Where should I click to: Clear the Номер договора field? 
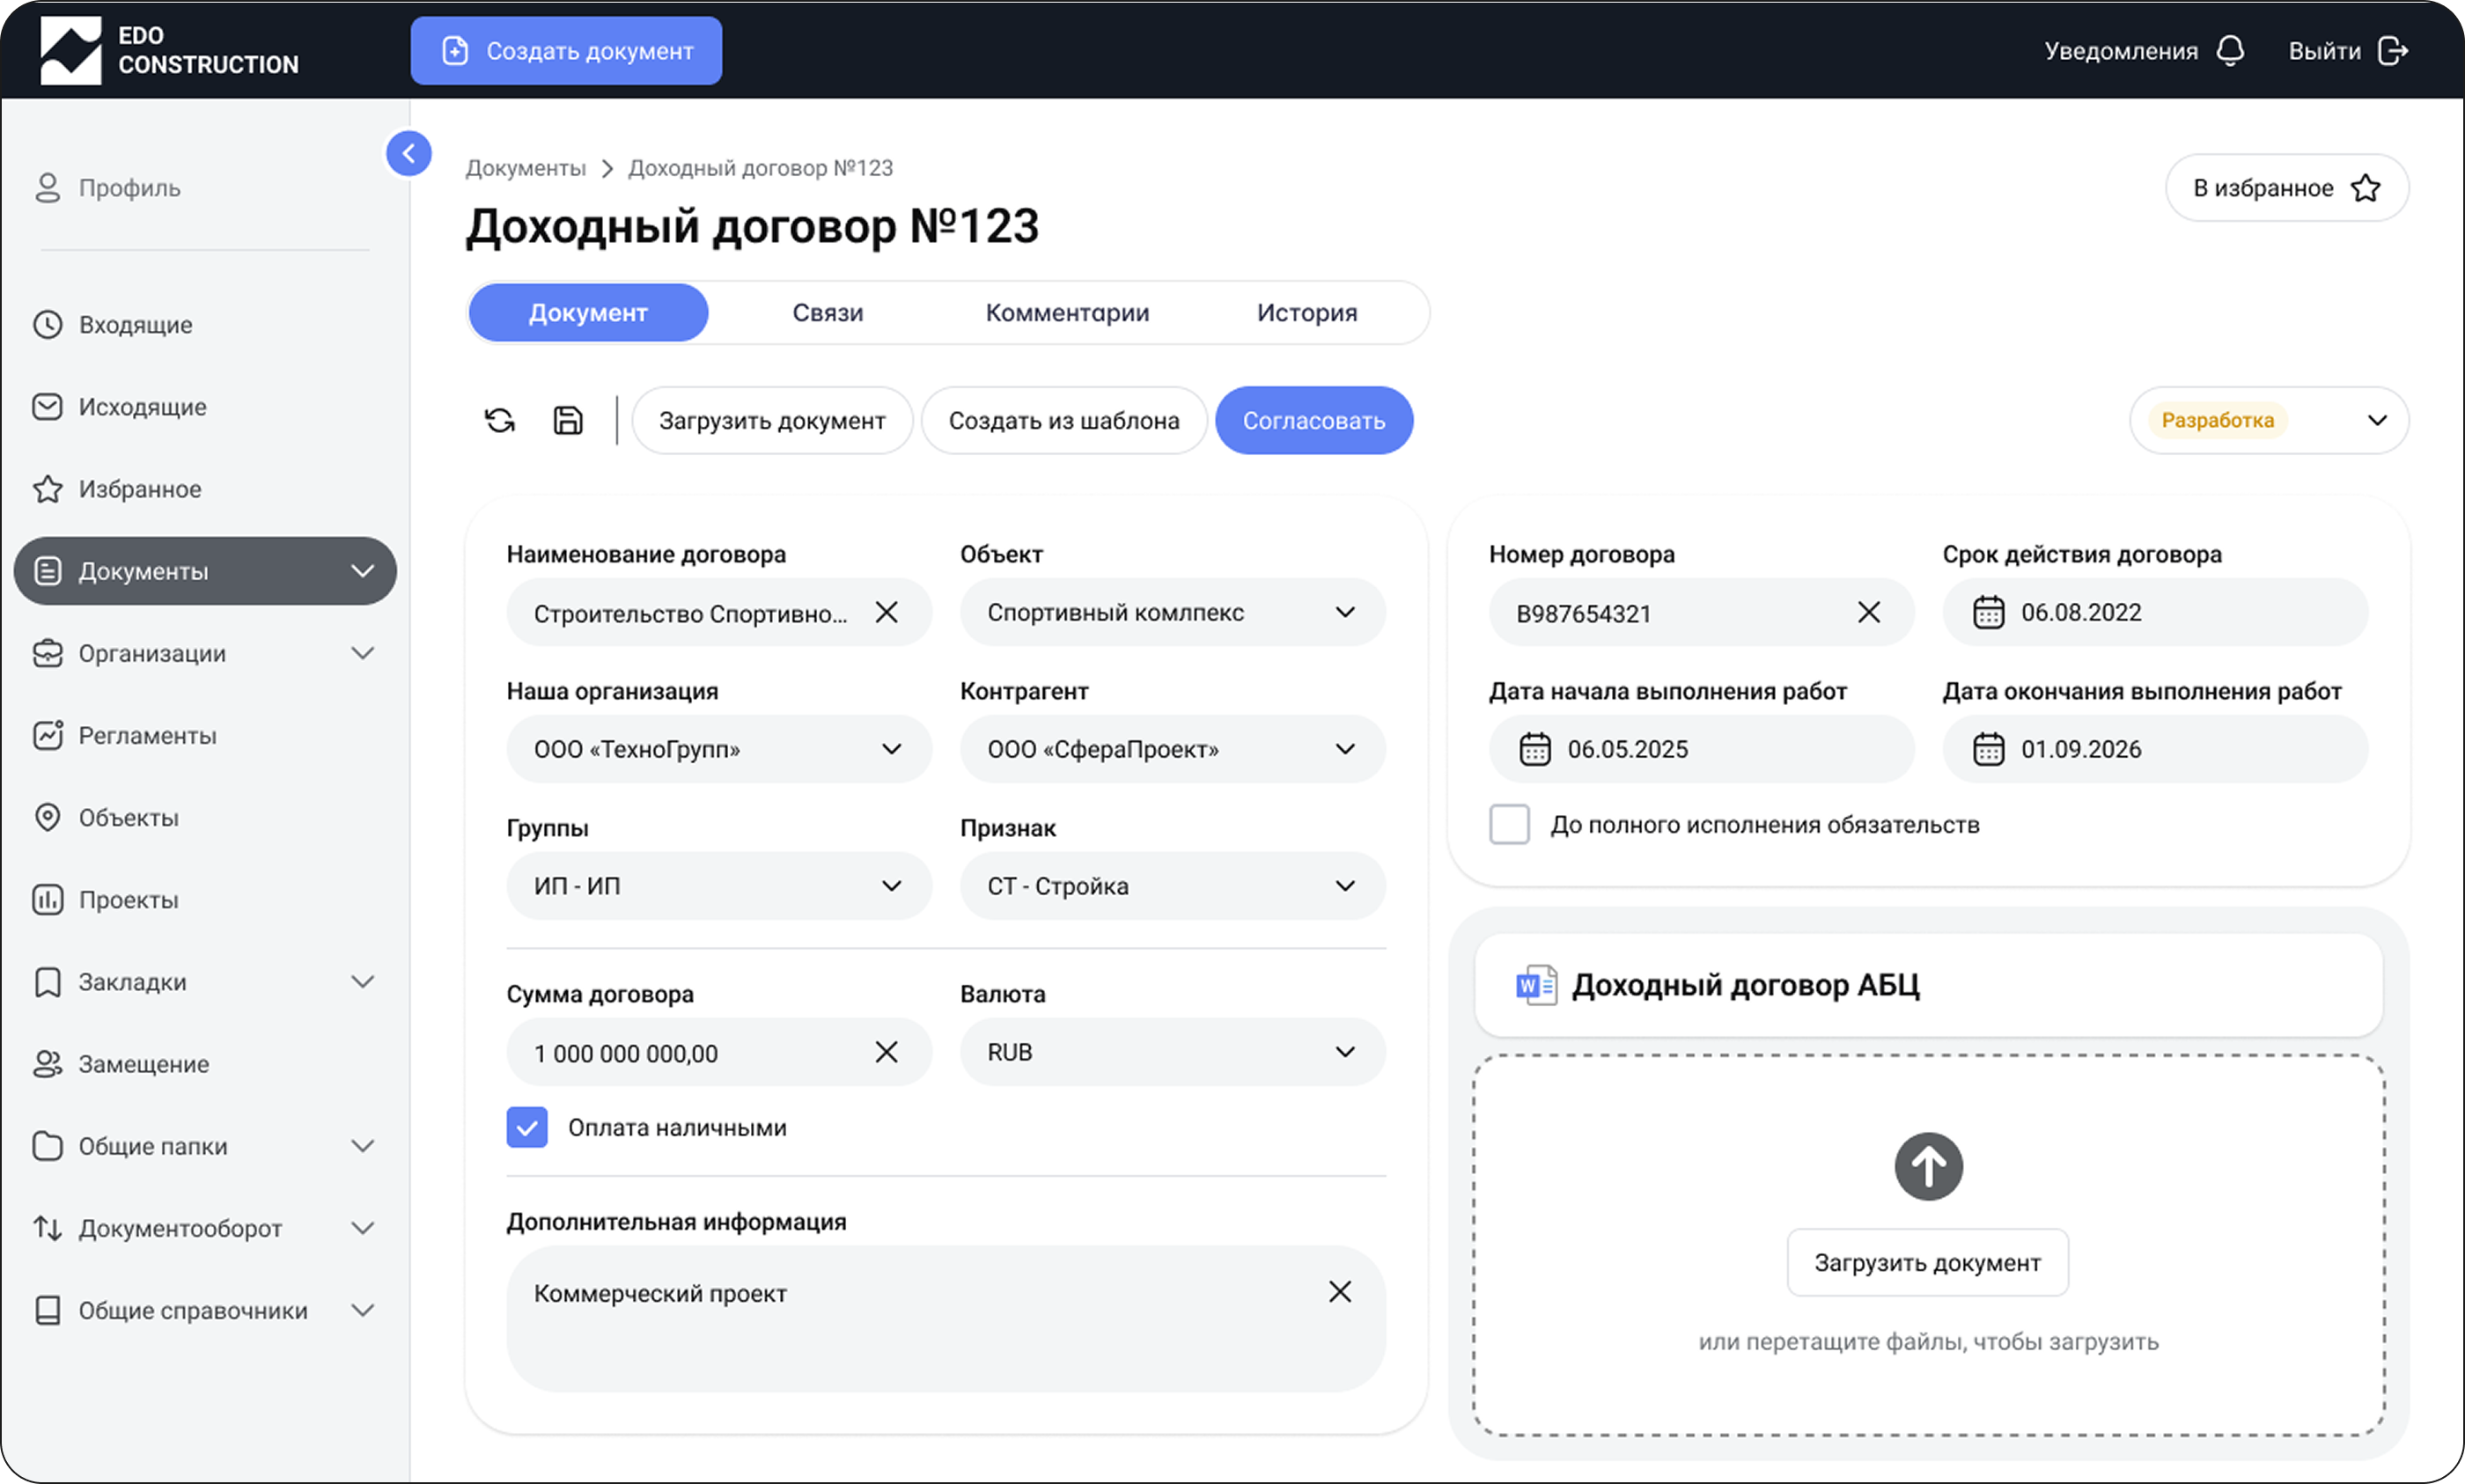[x=1869, y=612]
